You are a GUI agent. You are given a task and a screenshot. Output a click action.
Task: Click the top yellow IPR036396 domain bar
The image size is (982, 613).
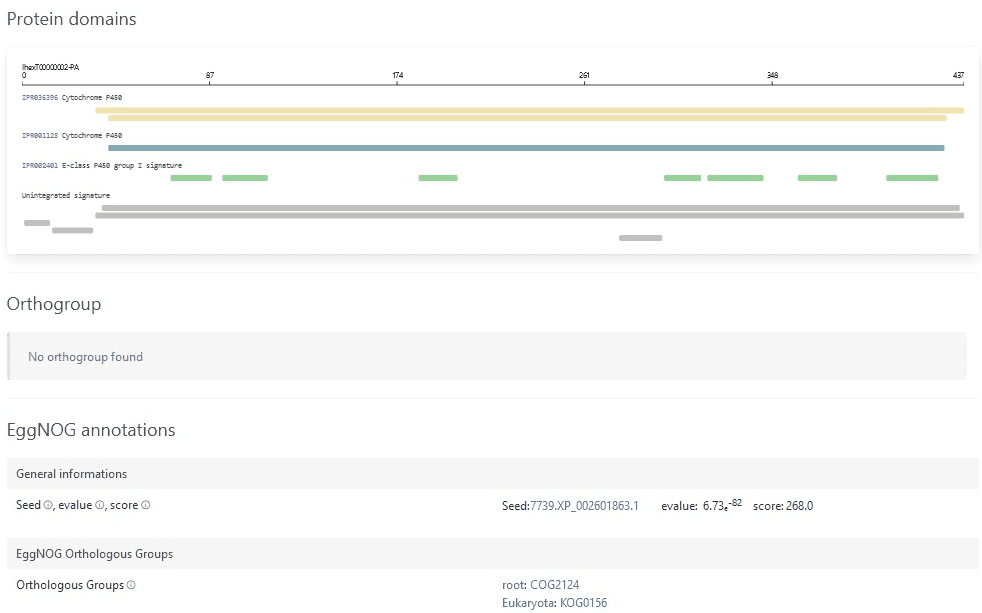click(x=529, y=110)
